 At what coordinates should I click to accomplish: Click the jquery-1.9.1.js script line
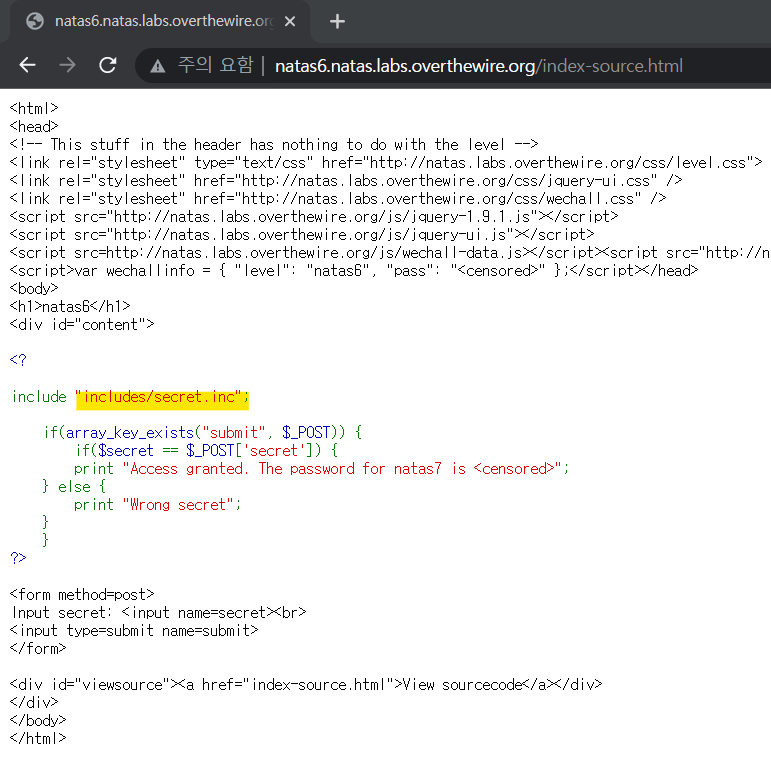314,216
